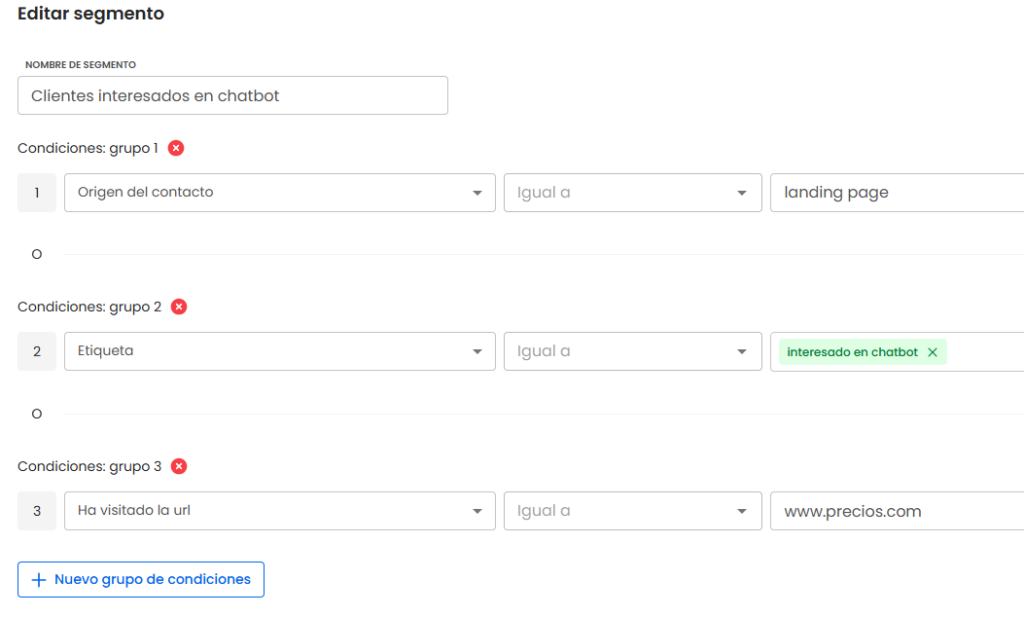Click the 'interesado en chatbot' green tag chip
Viewport: 1024px width, 617px height.
[852, 352]
